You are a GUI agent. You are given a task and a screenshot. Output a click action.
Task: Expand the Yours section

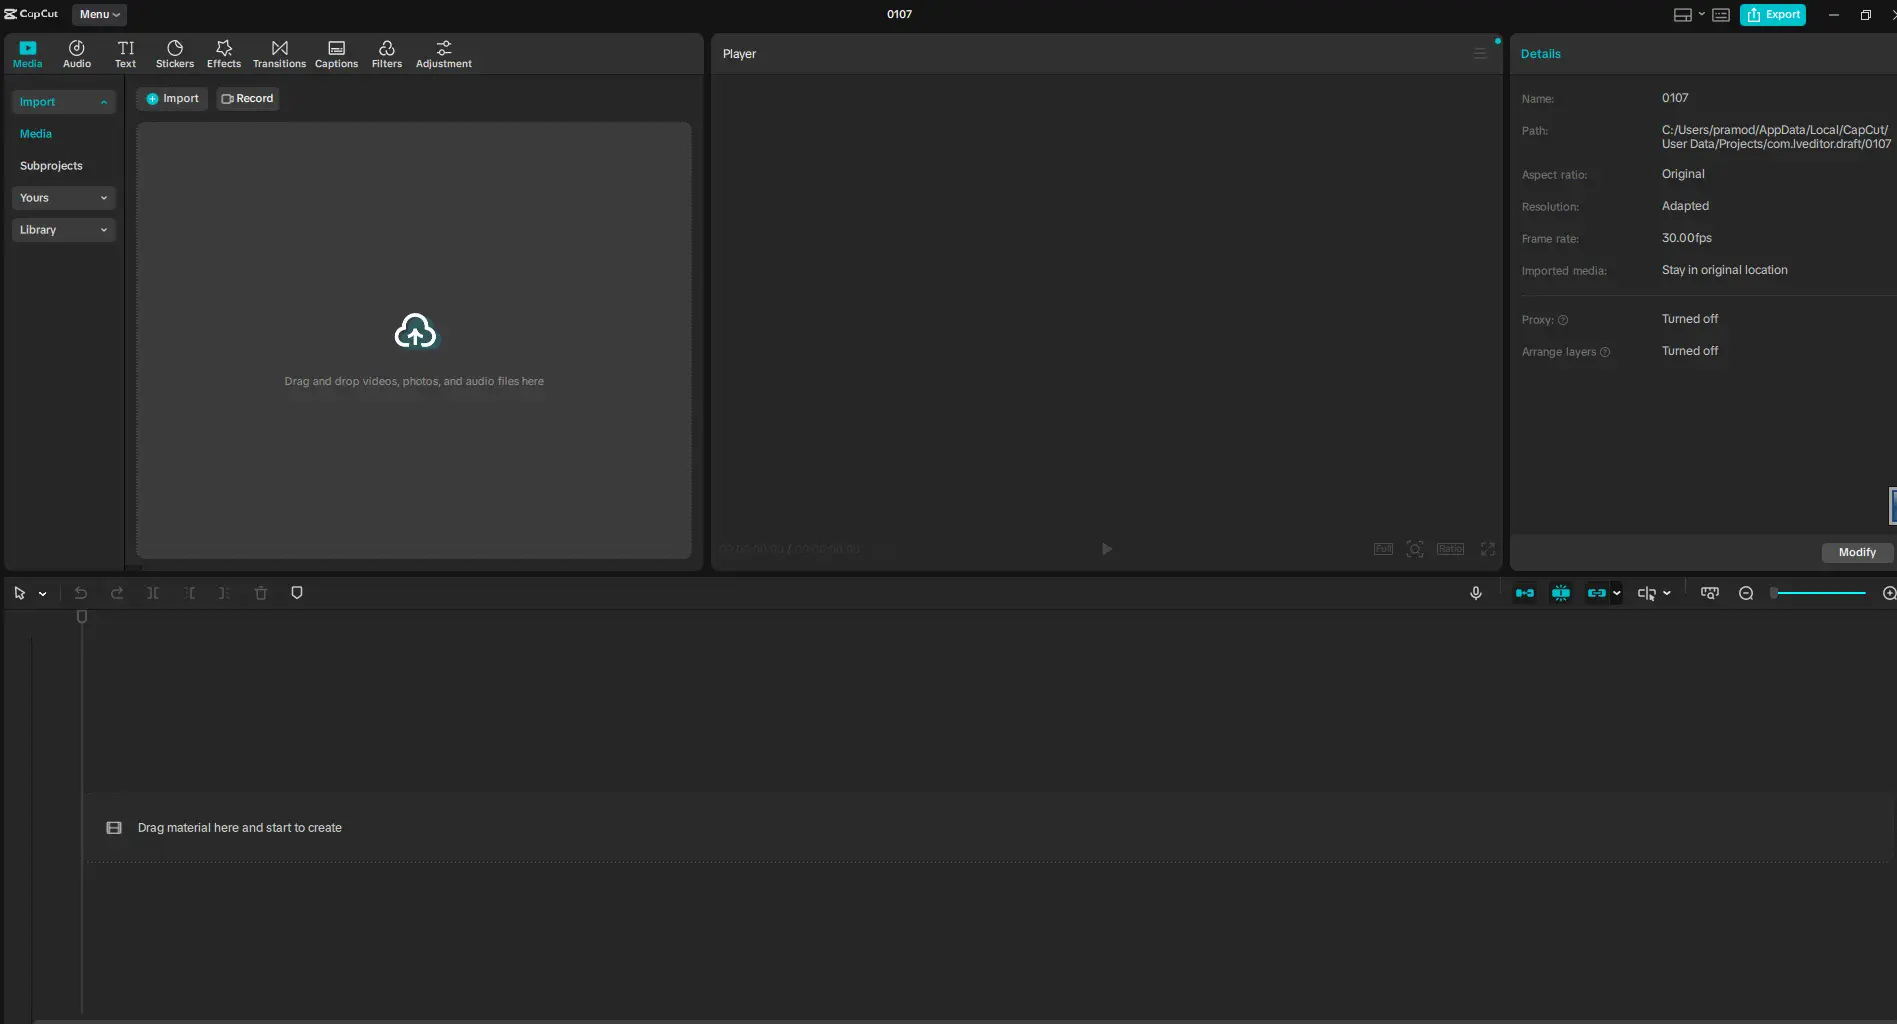tap(63, 198)
